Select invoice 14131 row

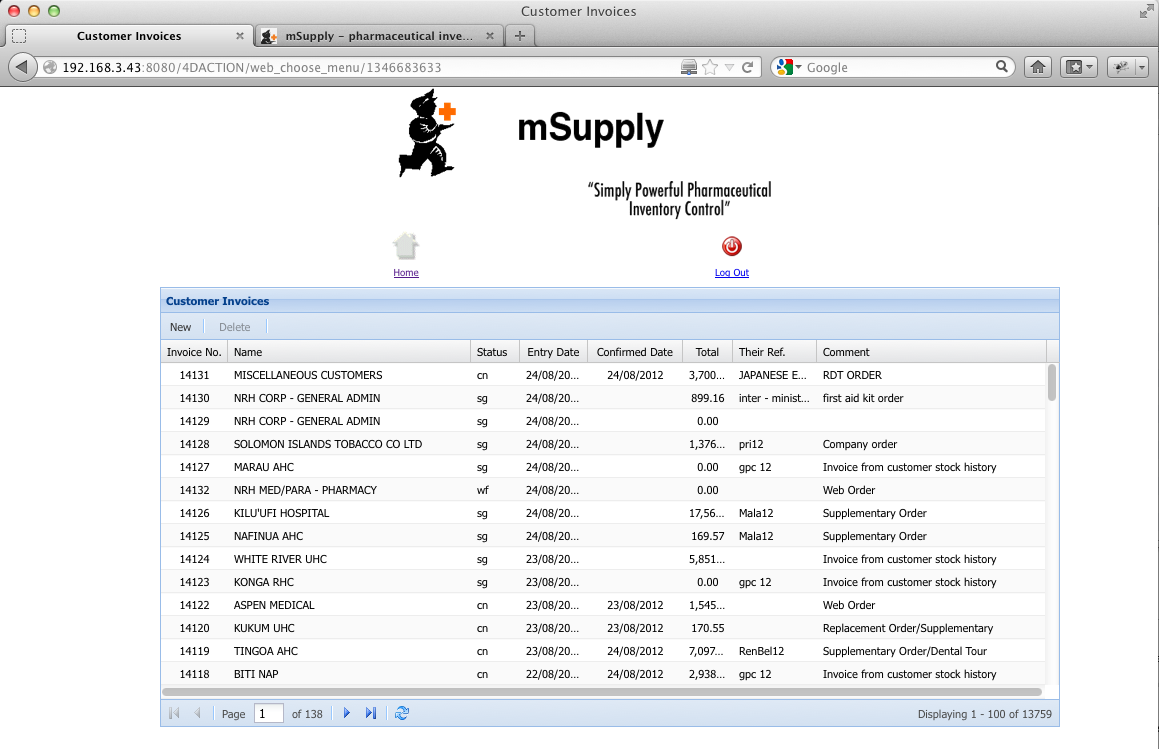tap(603, 375)
